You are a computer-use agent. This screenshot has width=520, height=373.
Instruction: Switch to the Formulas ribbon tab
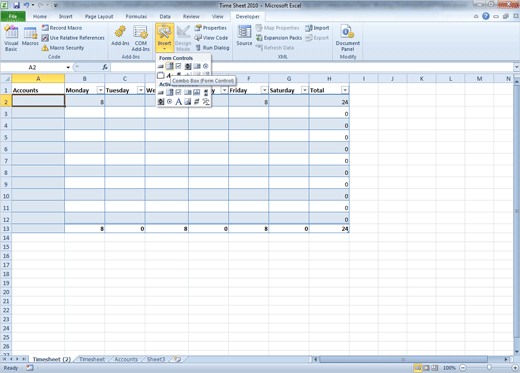(x=136, y=16)
